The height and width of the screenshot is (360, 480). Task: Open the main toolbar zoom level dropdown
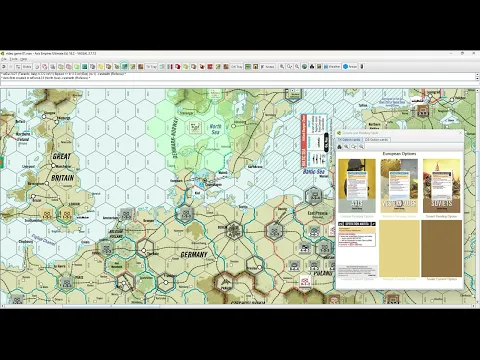(290, 67)
